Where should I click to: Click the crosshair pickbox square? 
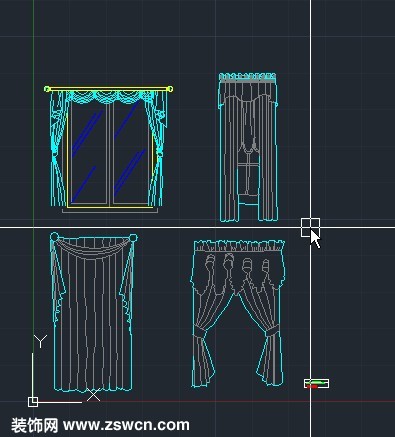(310, 228)
